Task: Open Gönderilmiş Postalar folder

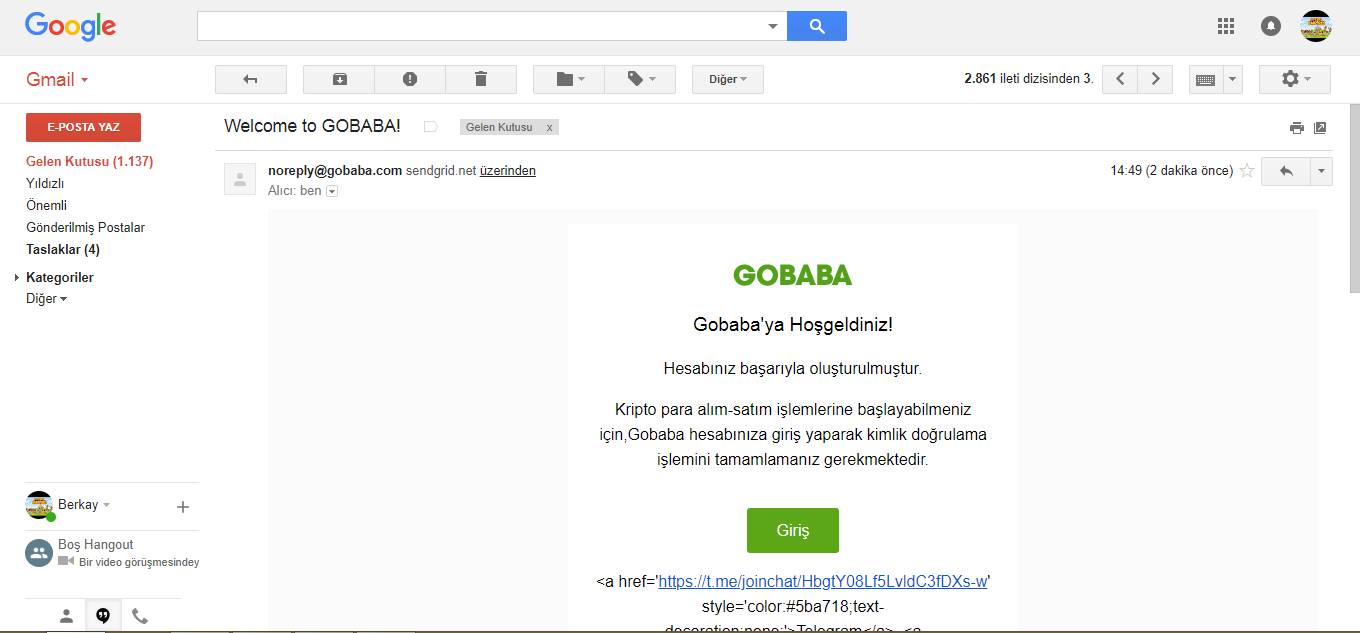Action: [x=85, y=227]
